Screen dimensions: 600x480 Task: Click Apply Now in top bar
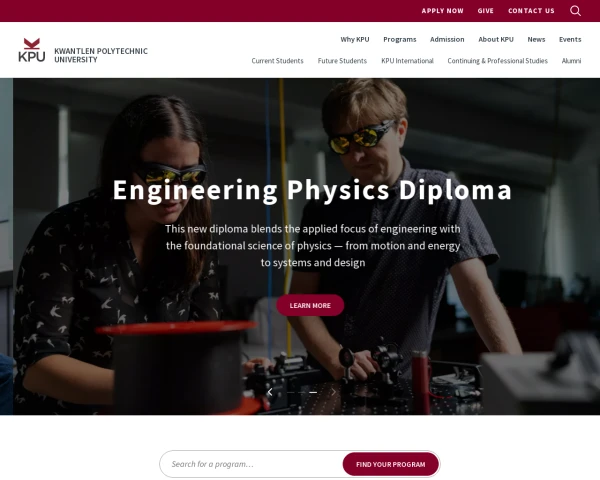442,11
